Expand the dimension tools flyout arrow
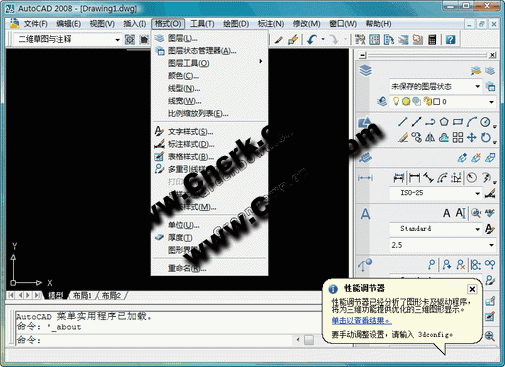The width and height of the screenshot is (505, 367). click(x=495, y=182)
